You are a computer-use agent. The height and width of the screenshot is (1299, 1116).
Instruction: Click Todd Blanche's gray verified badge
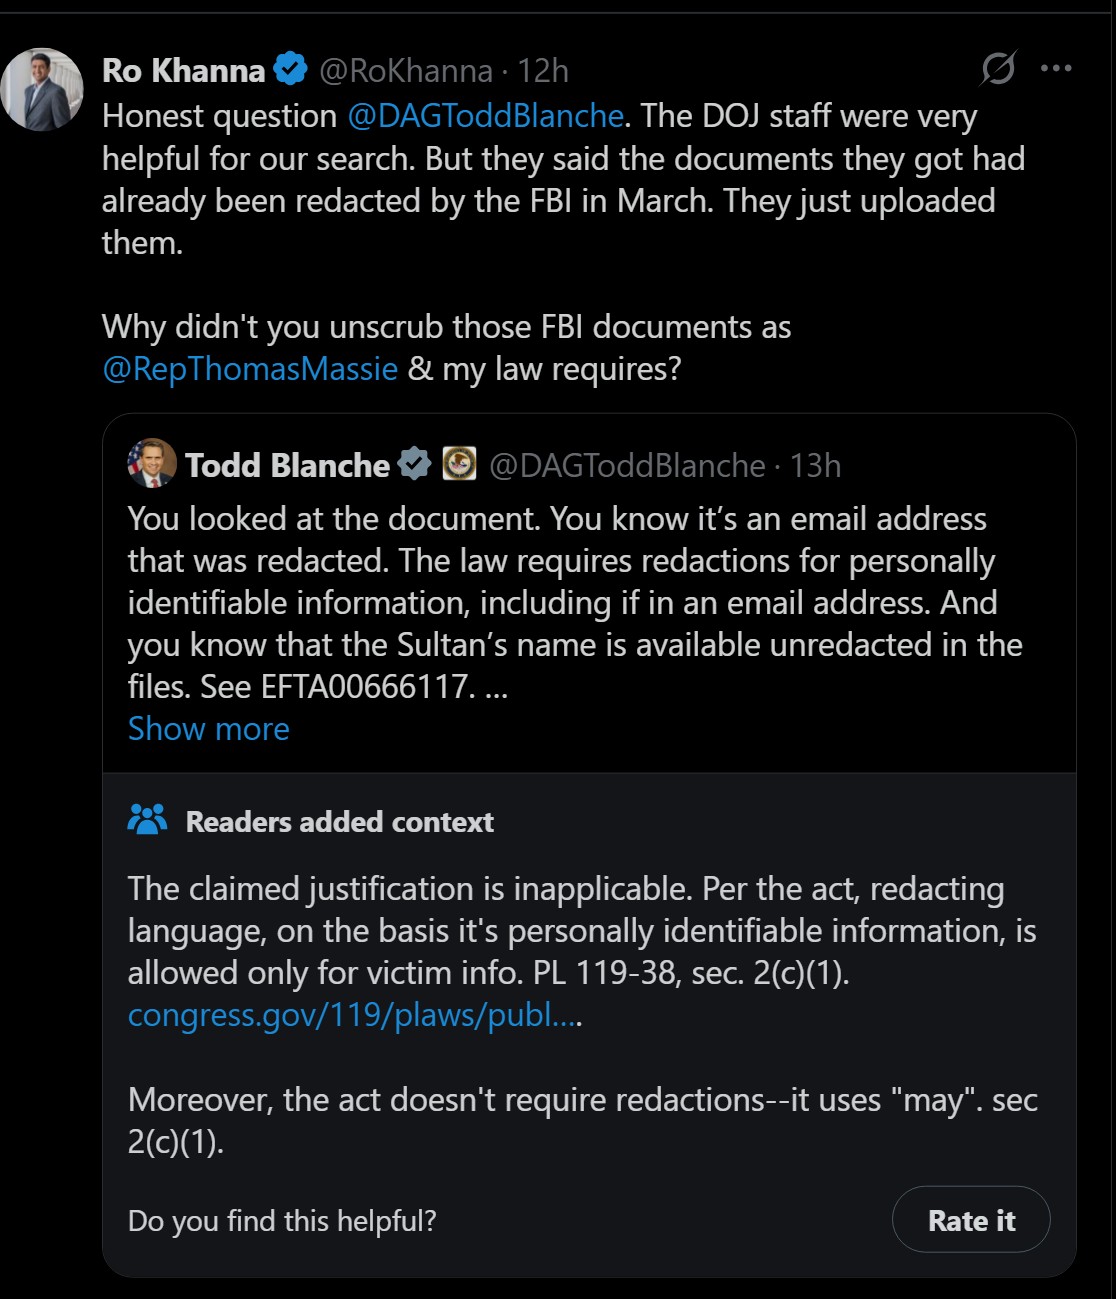pyautogui.click(x=414, y=464)
